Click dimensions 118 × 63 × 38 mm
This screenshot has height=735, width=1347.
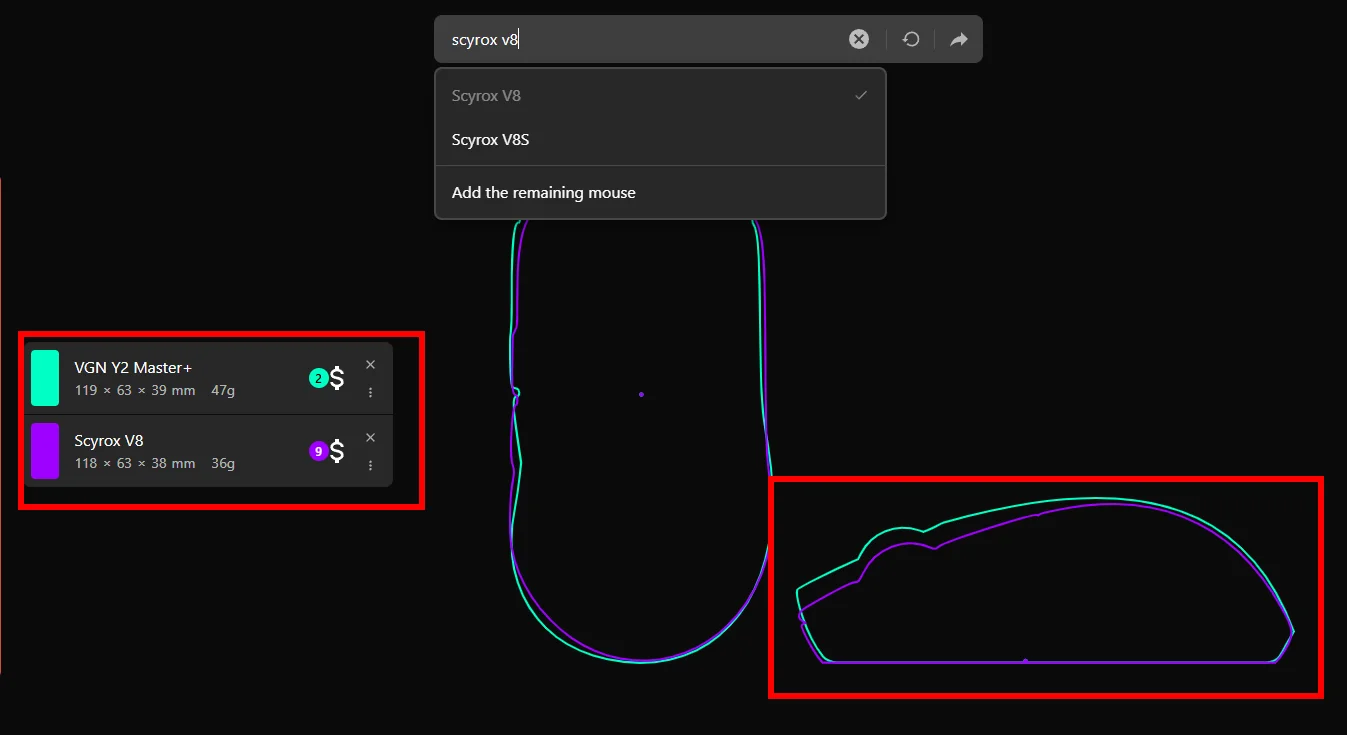(135, 463)
